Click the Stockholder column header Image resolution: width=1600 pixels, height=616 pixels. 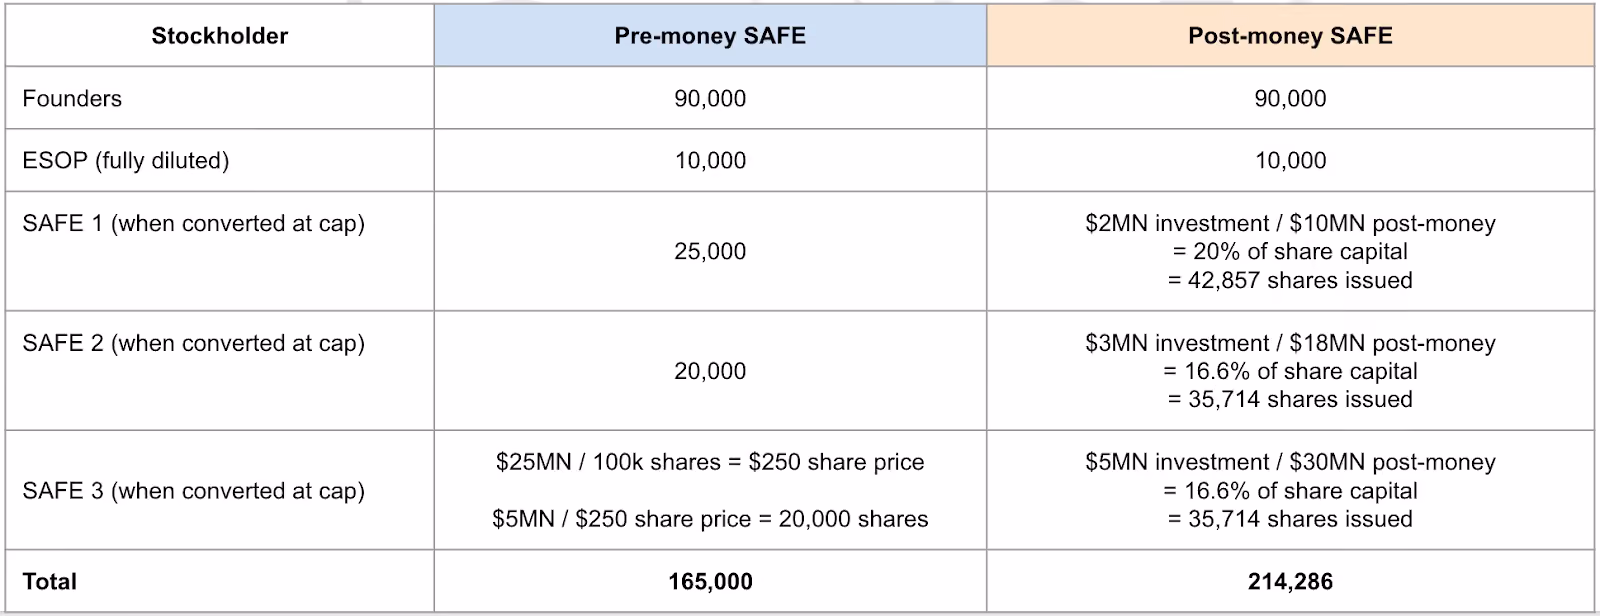219,36
